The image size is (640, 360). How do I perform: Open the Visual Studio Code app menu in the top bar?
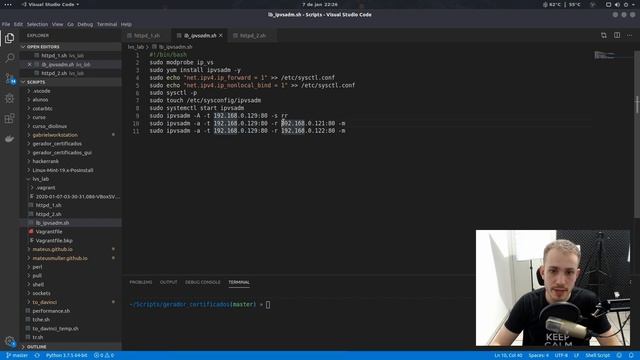click(50, 4)
